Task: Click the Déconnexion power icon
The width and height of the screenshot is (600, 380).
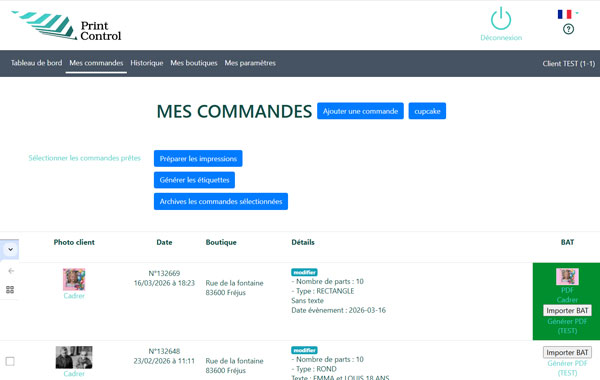Action: (x=501, y=18)
